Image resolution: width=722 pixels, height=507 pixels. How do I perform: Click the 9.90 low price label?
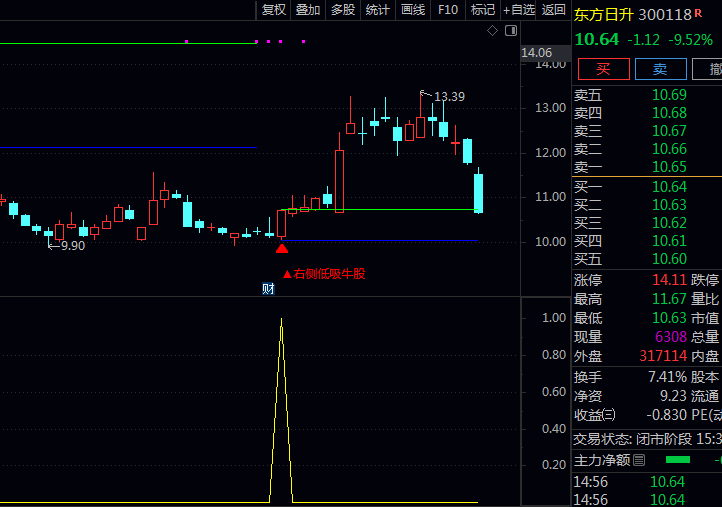coord(73,245)
